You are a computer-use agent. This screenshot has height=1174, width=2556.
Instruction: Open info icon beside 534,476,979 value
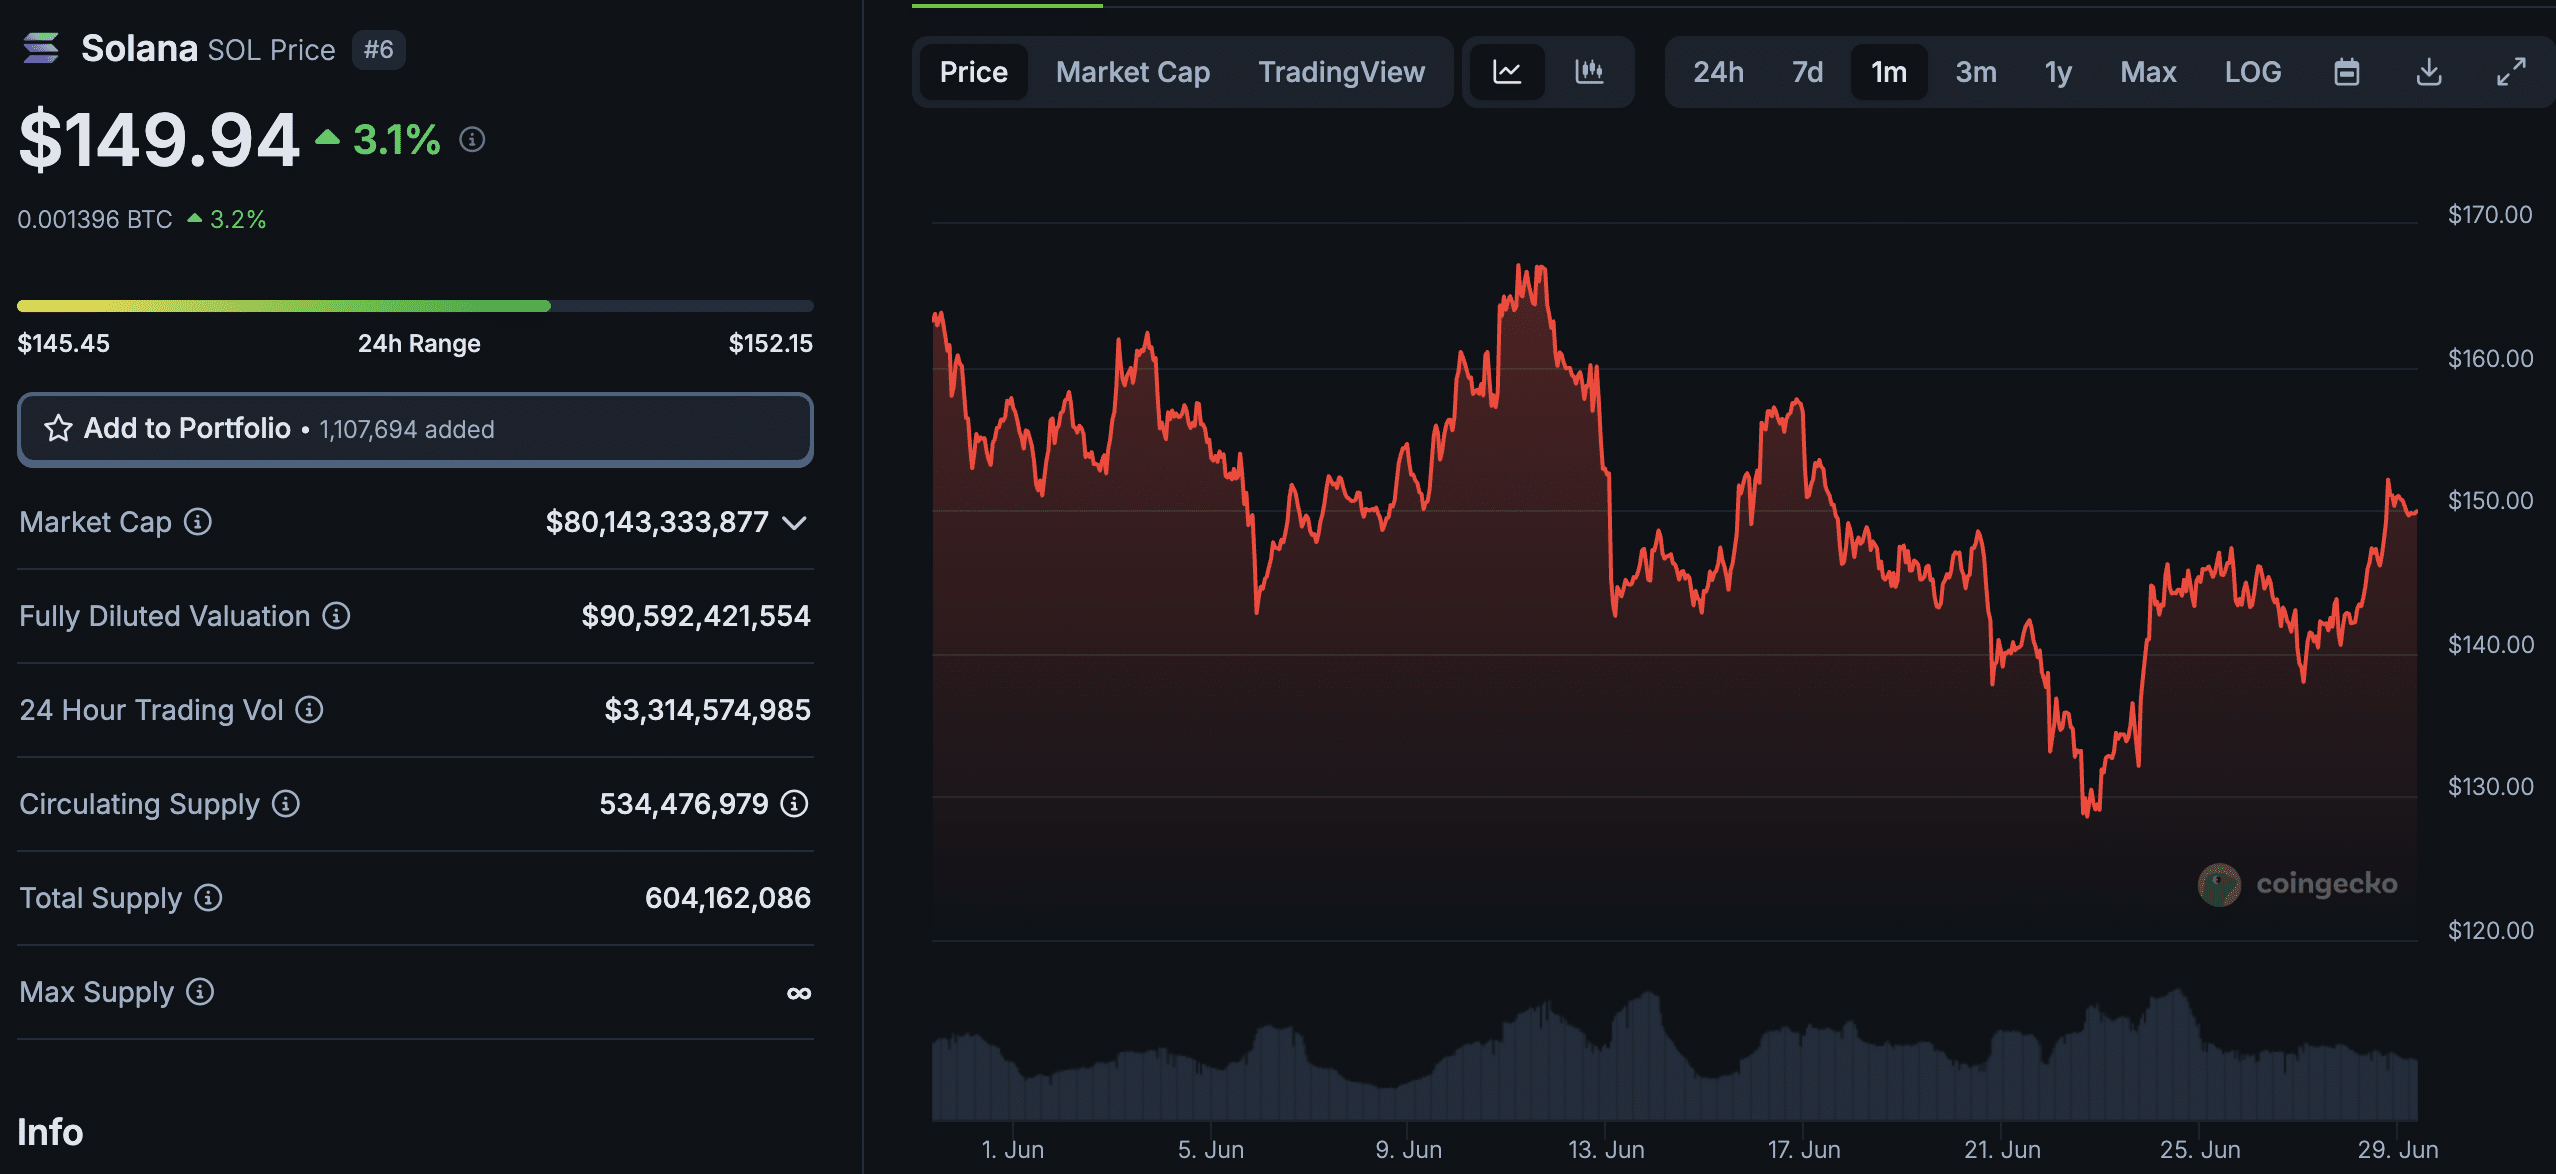click(794, 803)
